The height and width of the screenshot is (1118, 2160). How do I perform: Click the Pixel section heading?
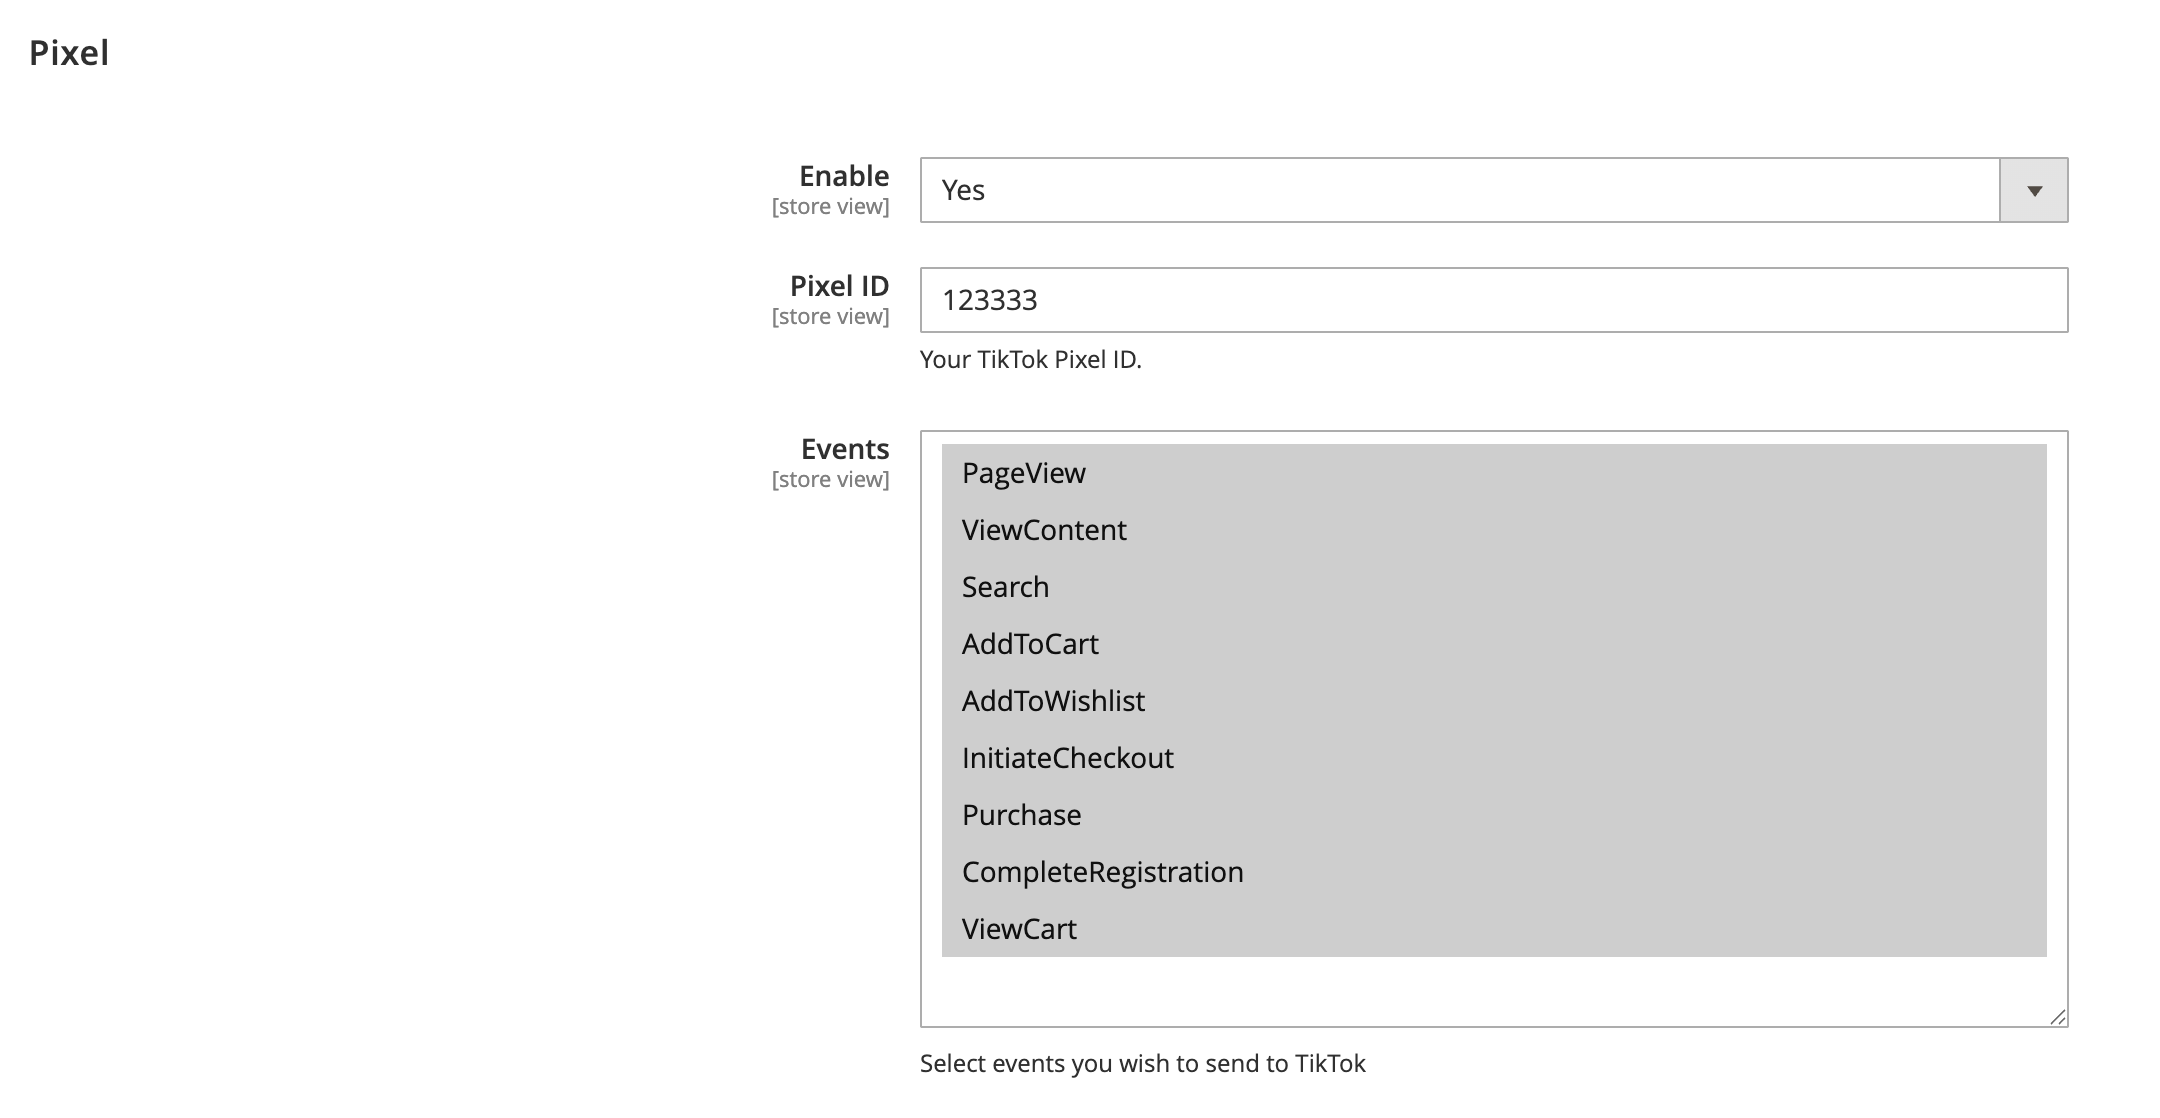69,53
